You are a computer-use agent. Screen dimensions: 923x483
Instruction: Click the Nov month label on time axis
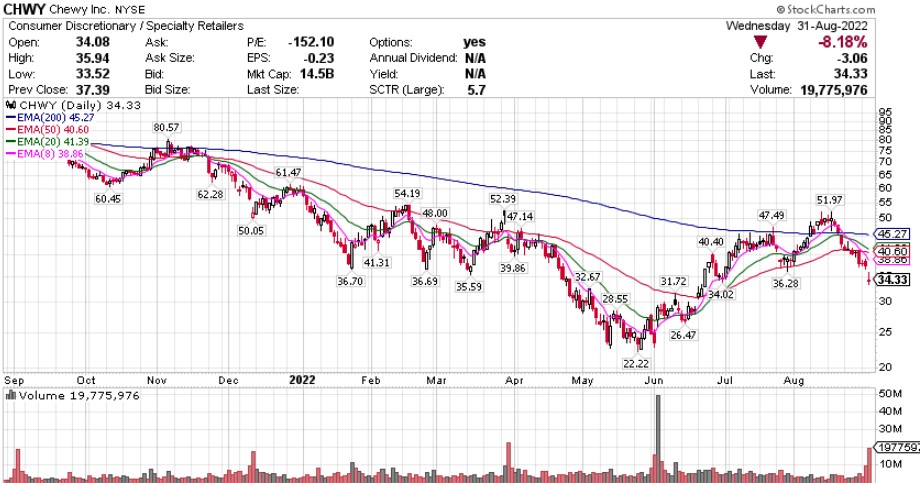tap(157, 381)
